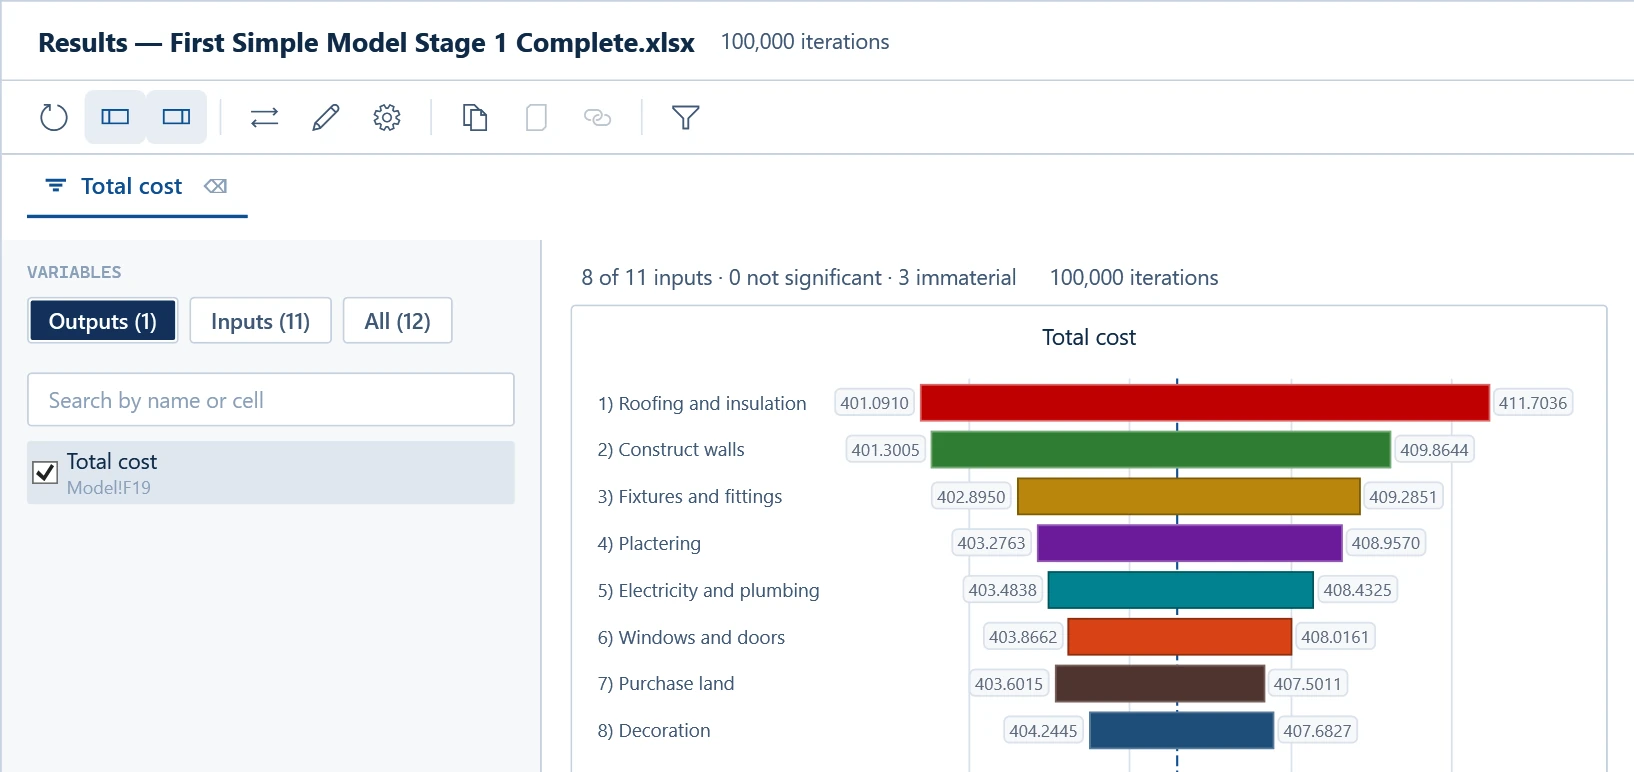This screenshot has height=772, width=1634.
Task: Select the gold Fixtures and fittings bar
Action: pos(1189,497)
